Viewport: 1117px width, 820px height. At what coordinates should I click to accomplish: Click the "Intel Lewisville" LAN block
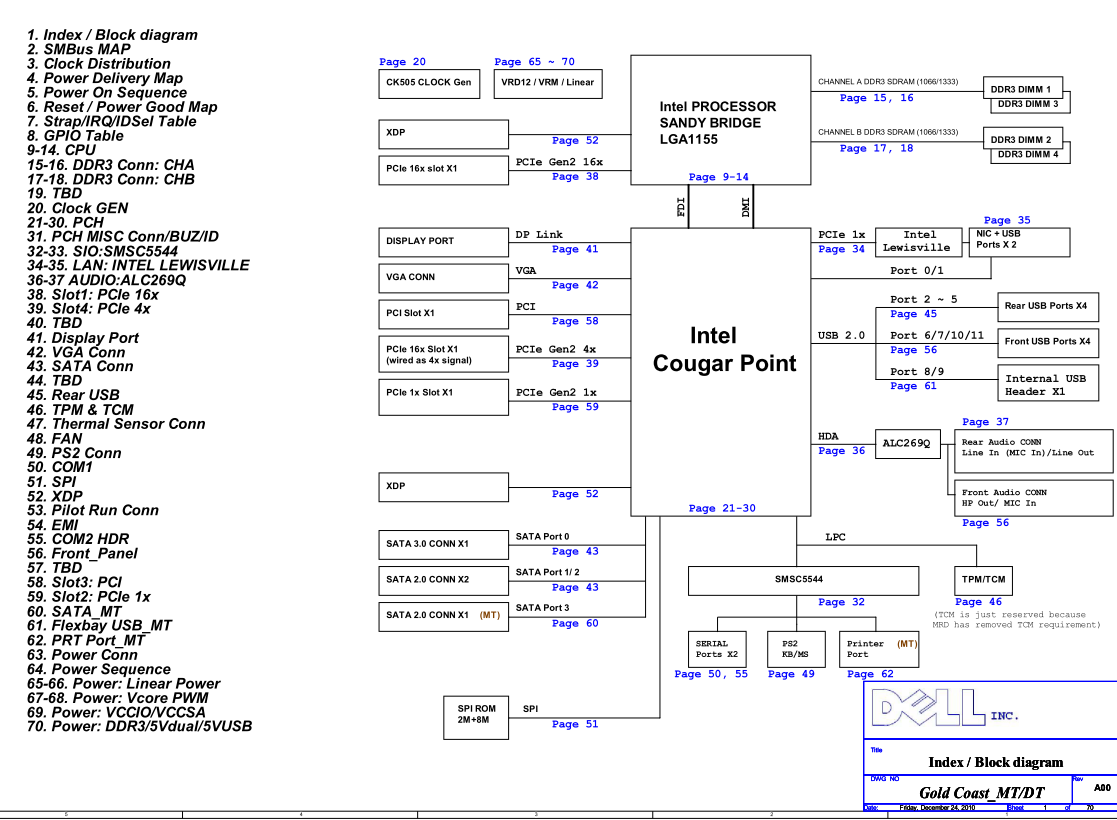pyautogui.click(x=918, y=242)
